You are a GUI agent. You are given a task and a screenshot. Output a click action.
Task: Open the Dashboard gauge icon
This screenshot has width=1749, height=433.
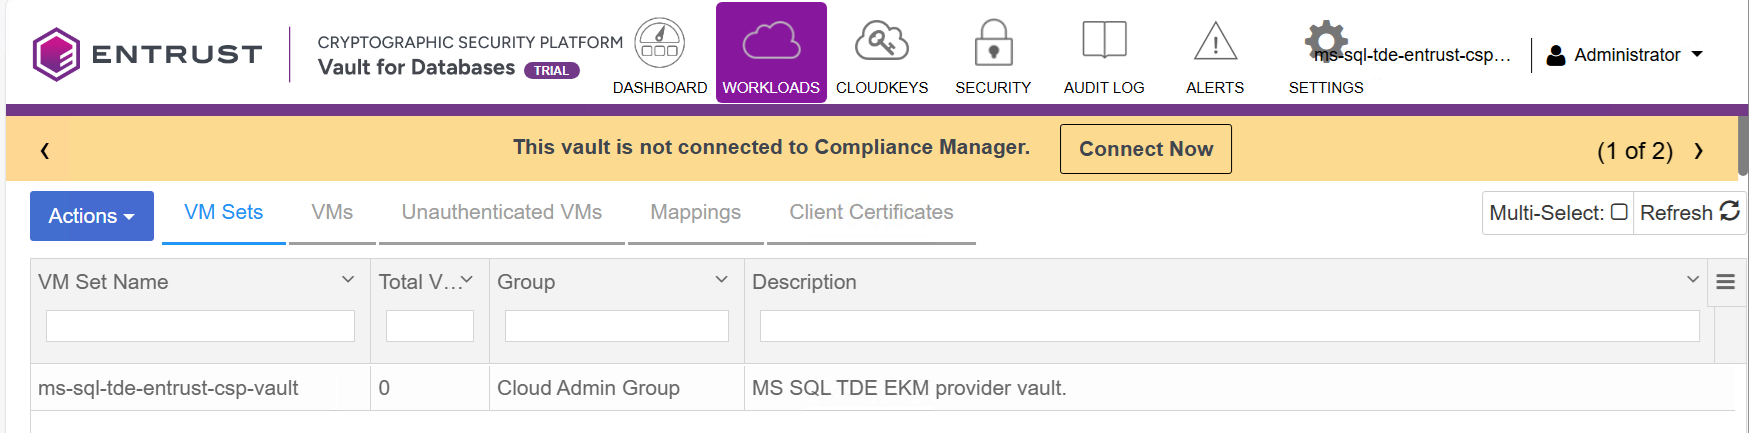(x=659, y=43)
